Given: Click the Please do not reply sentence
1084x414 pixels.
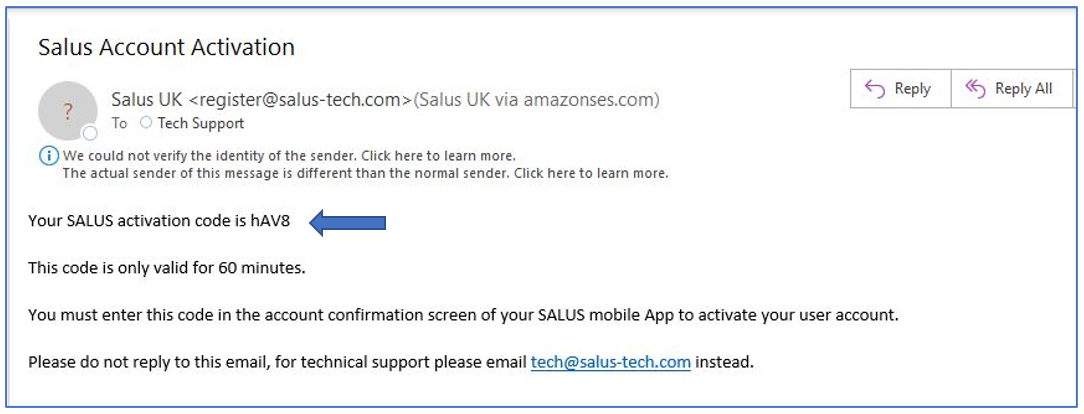Looking at the screenshot, I should pos(391,361).
